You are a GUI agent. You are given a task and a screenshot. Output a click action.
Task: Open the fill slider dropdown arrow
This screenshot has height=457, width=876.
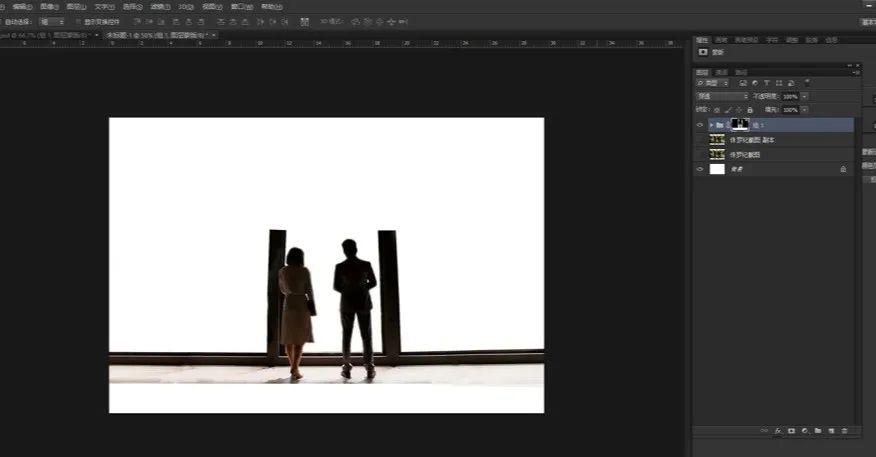[x=804, y=110]
